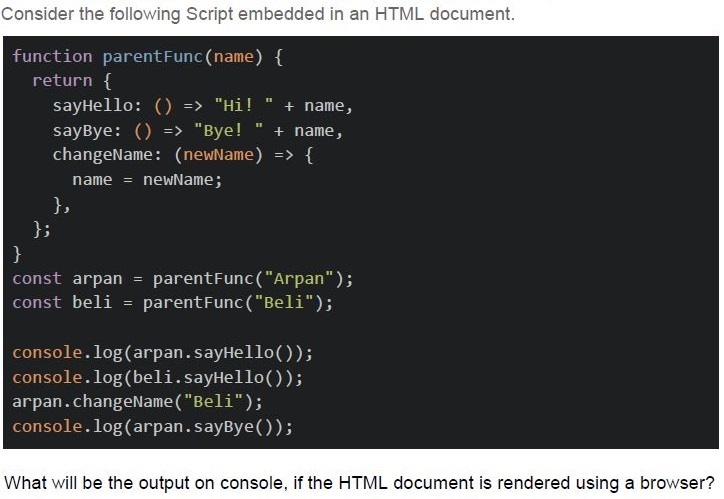Click the arpan.changeName("Beli") statement

pos(138,402)
